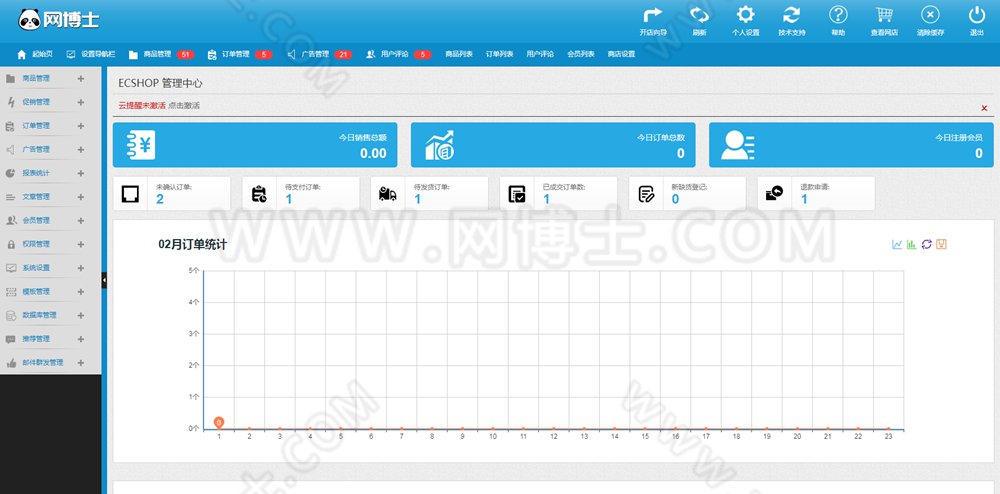
Task: Click the 刷新 refresh icon
Action: 700,15
